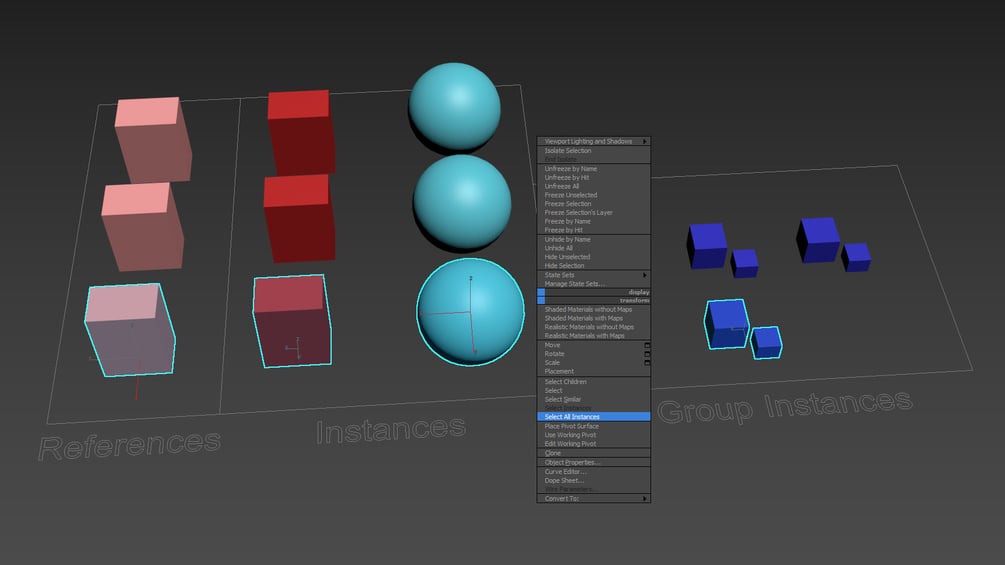Select the outlined pink reference box
Image resolution: width=1005 pixels, height=565 pixels.
[x=130, y=329]
